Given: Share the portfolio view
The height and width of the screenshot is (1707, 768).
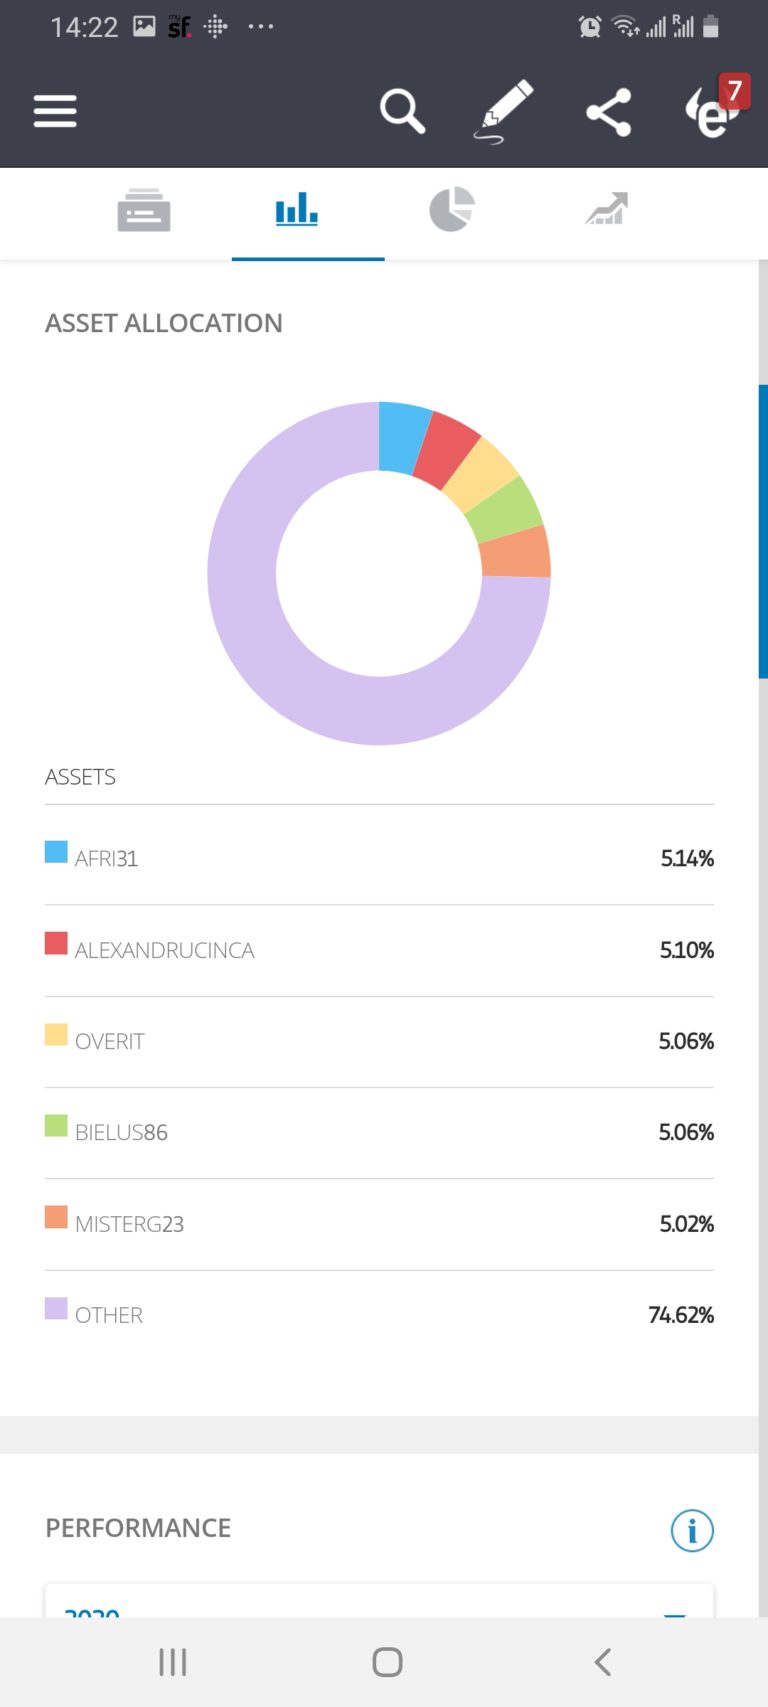Looking at the screenshot, I should 608,111.
